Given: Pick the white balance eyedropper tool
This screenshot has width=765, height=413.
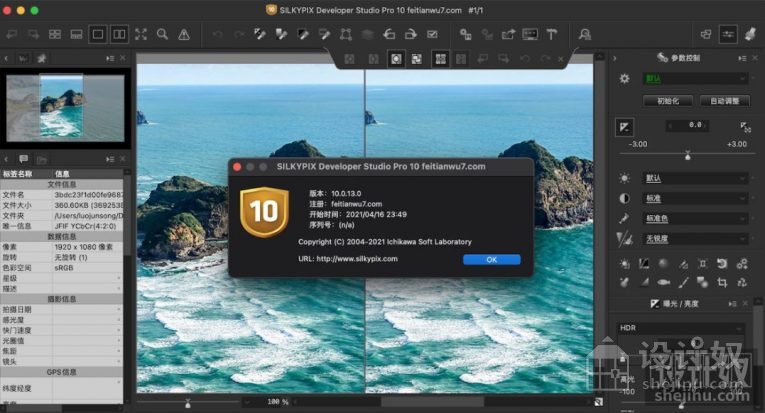Looking at the screenshot, I should pos(260,34).
